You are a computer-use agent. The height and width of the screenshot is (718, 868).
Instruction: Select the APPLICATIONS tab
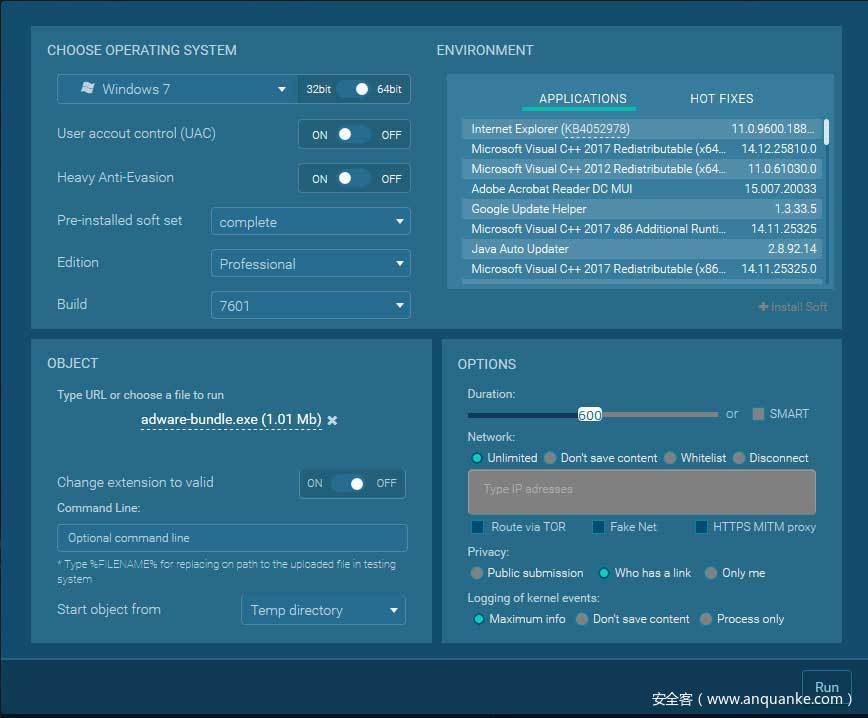click(582, 99)
